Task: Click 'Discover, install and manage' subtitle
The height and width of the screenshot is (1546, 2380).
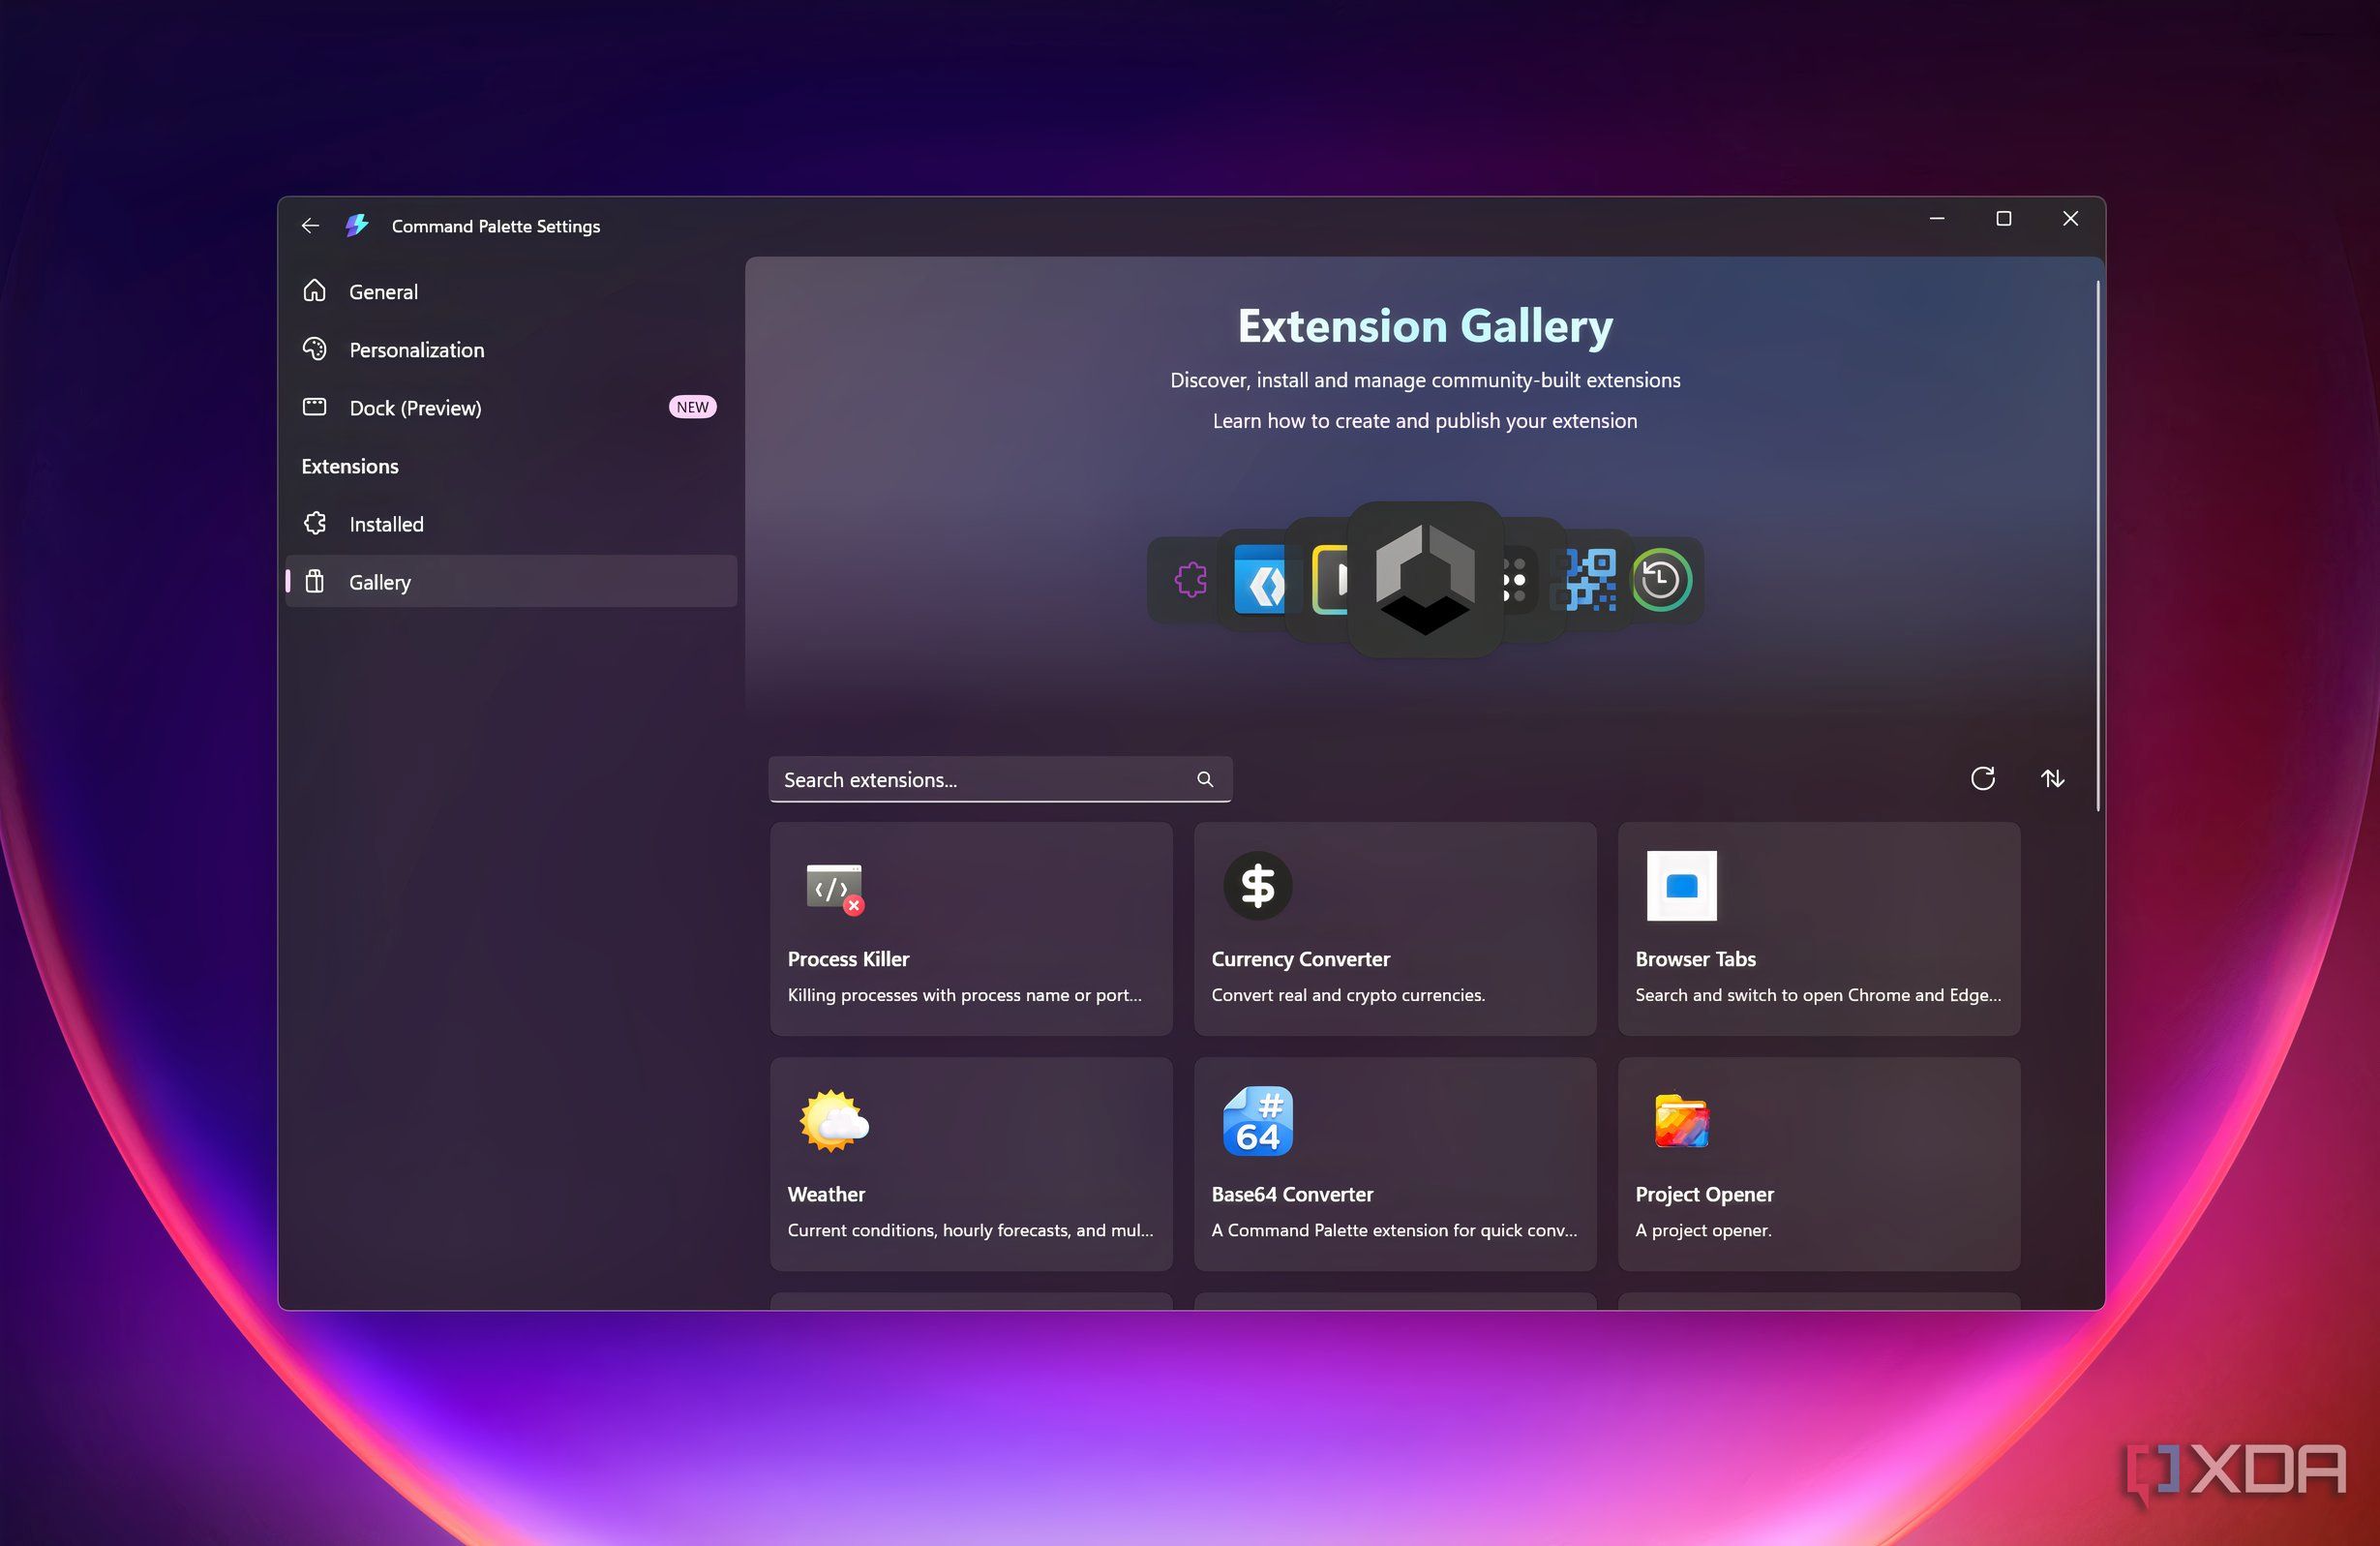Action: (1425, 380)
